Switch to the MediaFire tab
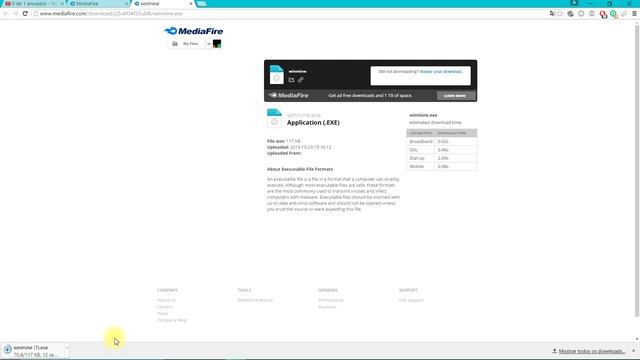Viewport: 640px width, 360px height. click(x=98, y=4)
